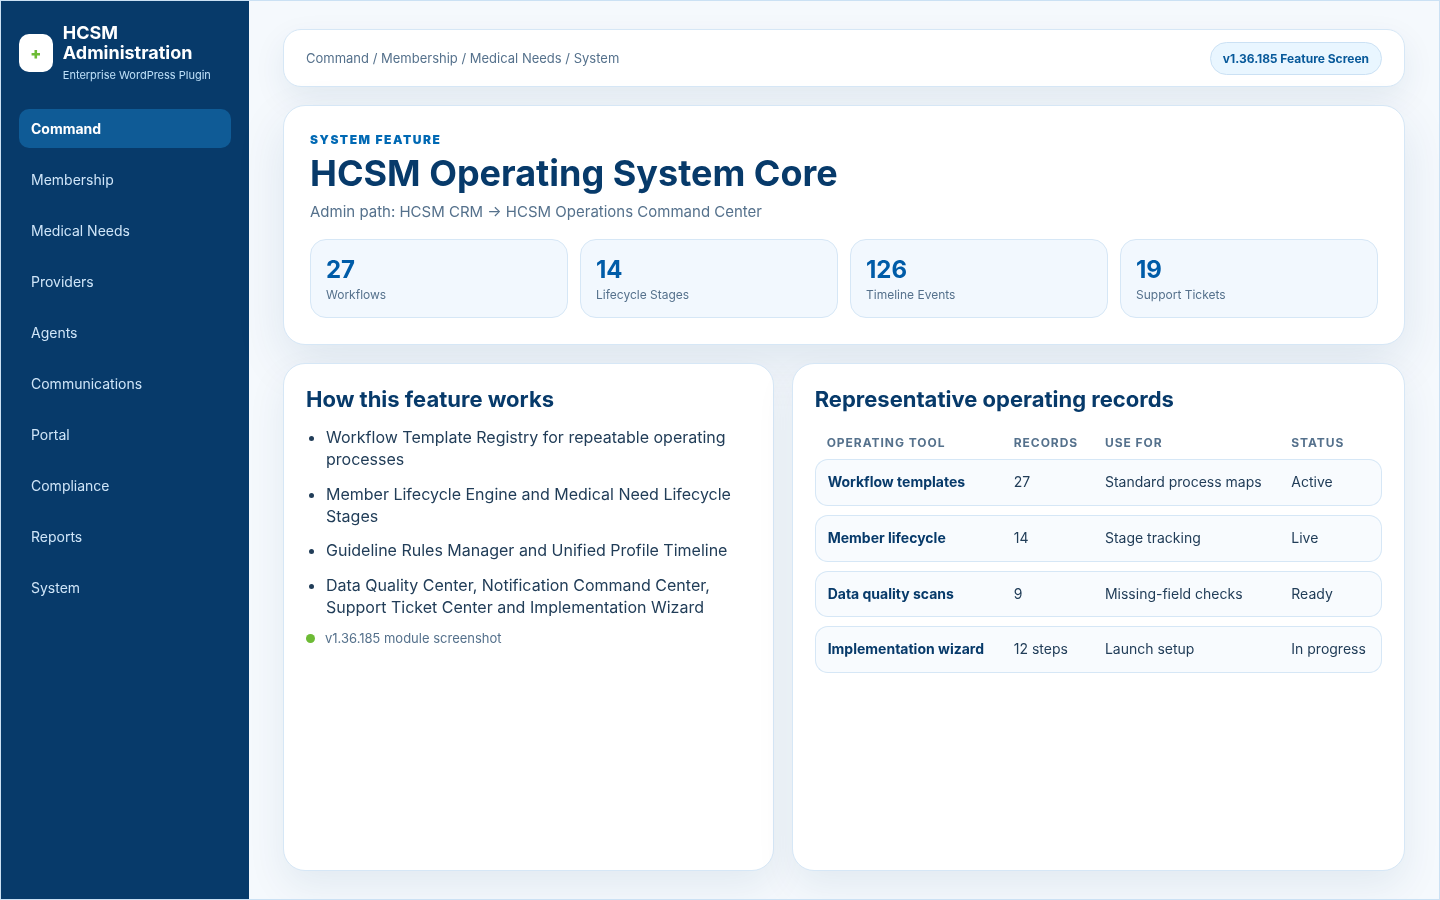Select Providers in the sidebar

[125, 282]
